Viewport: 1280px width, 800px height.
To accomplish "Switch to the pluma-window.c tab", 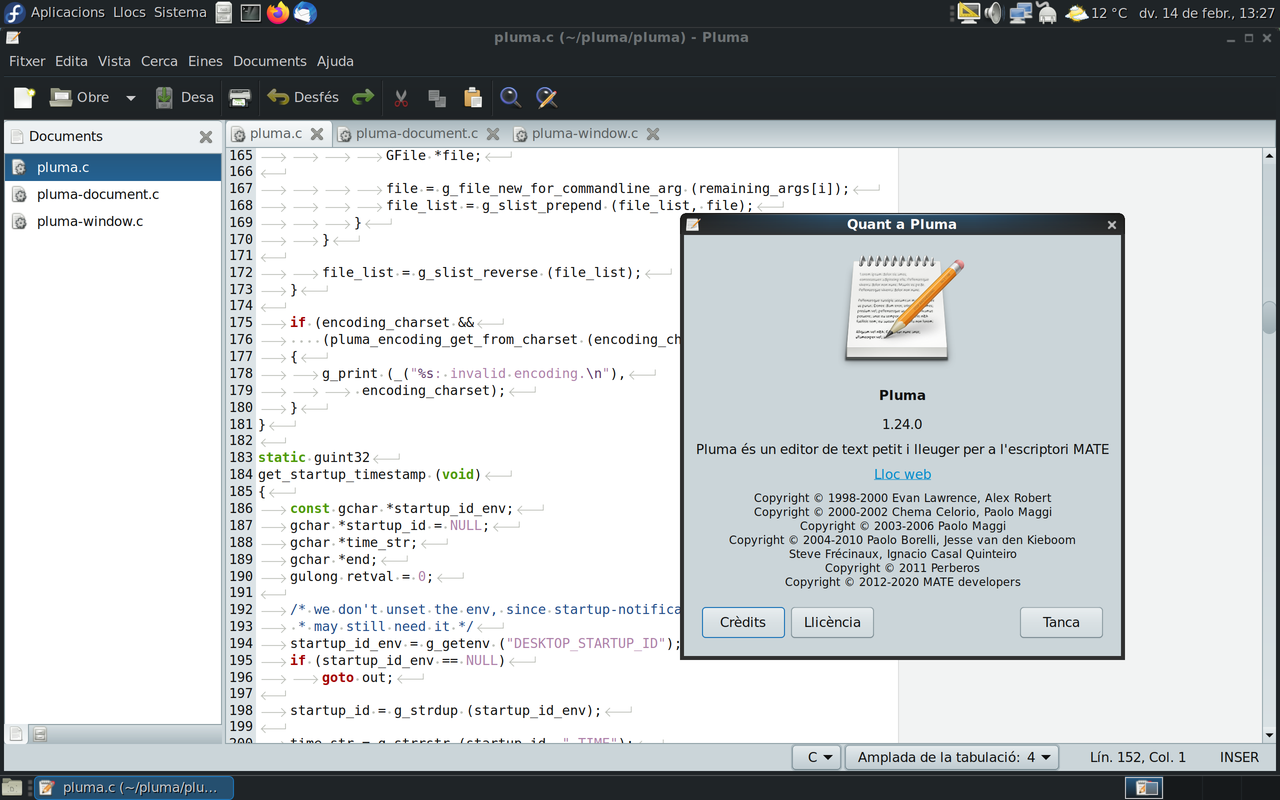I will coord(584,133).
